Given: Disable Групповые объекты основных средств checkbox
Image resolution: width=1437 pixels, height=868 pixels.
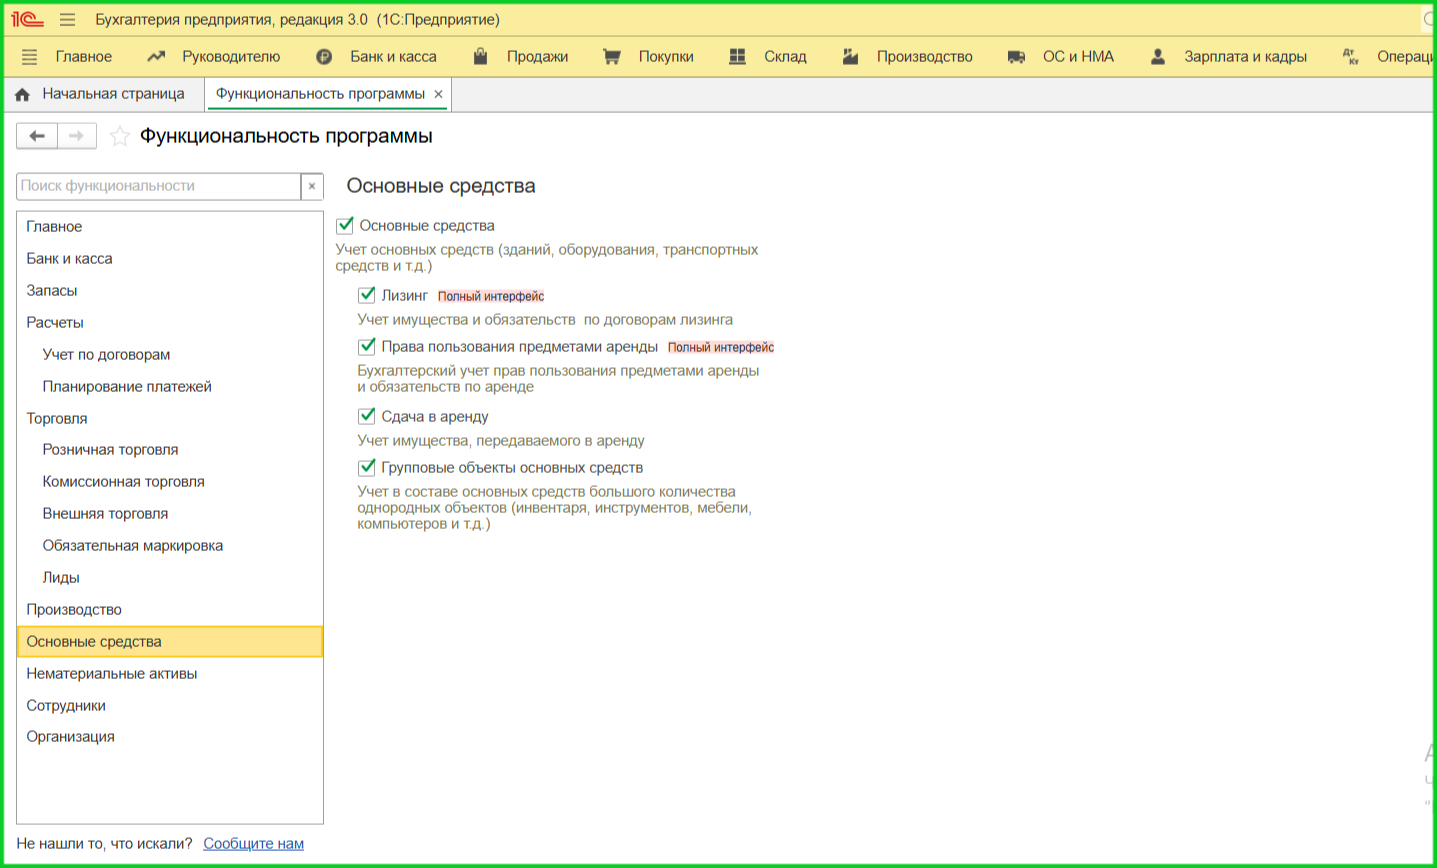Looking at the screenshot, I should (x=367, y=467).
